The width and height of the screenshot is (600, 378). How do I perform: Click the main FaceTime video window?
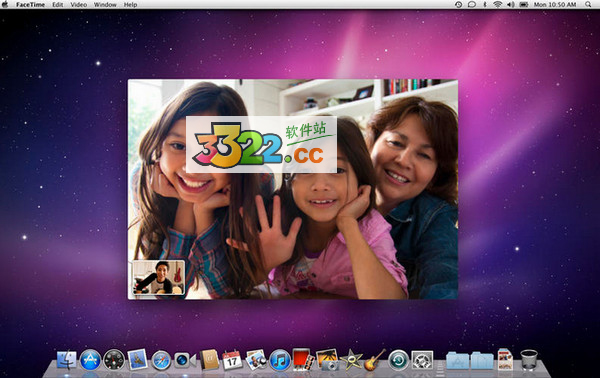[x=293, y=189]
